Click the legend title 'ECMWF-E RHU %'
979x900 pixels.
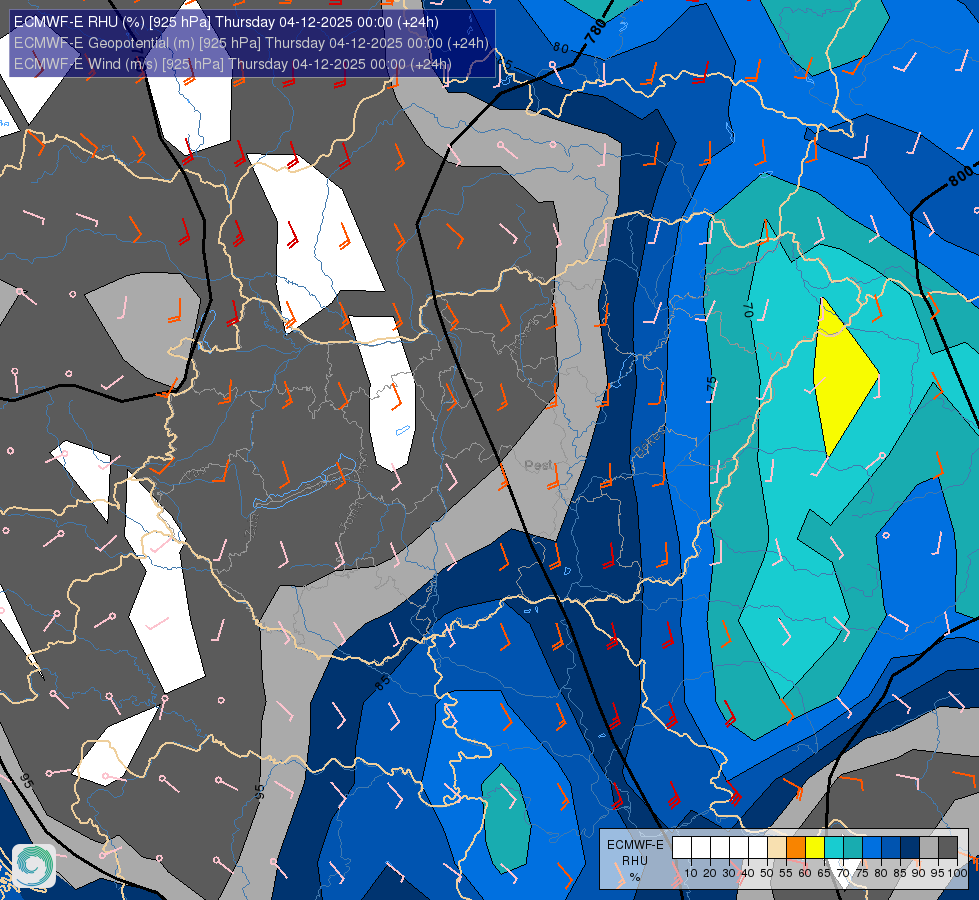635,860
